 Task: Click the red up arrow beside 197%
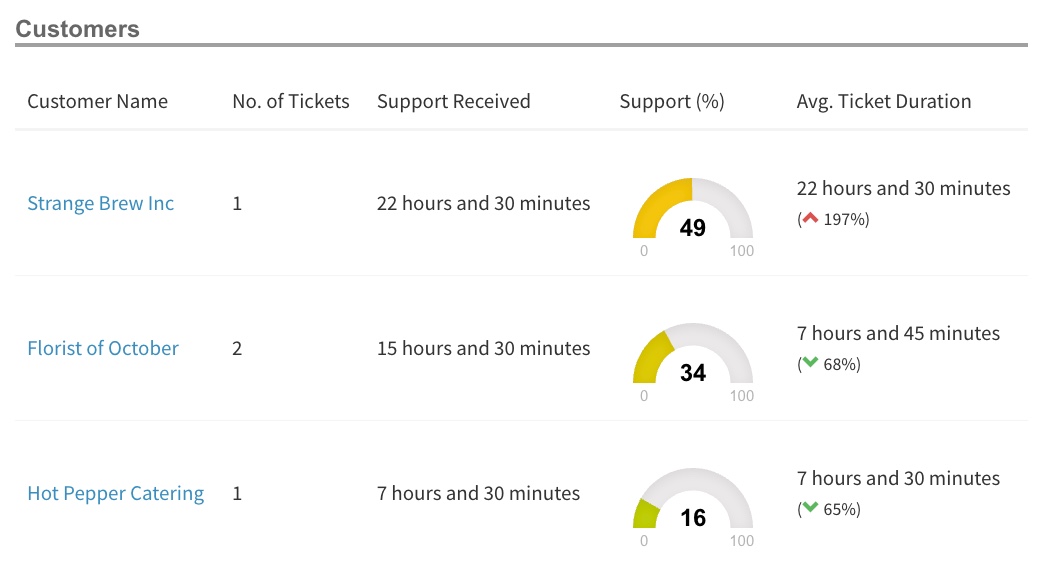[810, 219]
